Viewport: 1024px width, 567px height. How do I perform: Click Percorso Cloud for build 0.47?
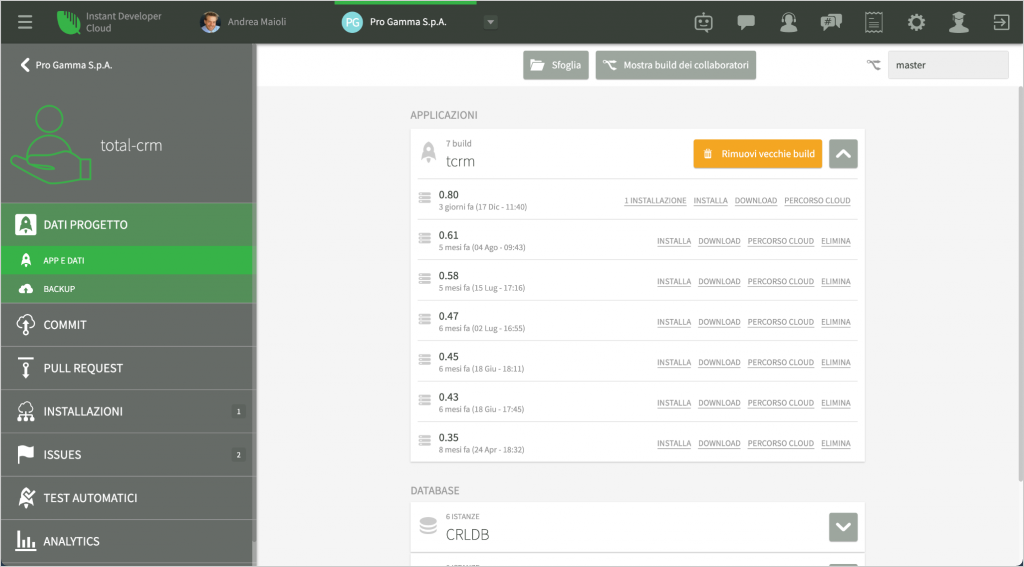tap(780, 322)
